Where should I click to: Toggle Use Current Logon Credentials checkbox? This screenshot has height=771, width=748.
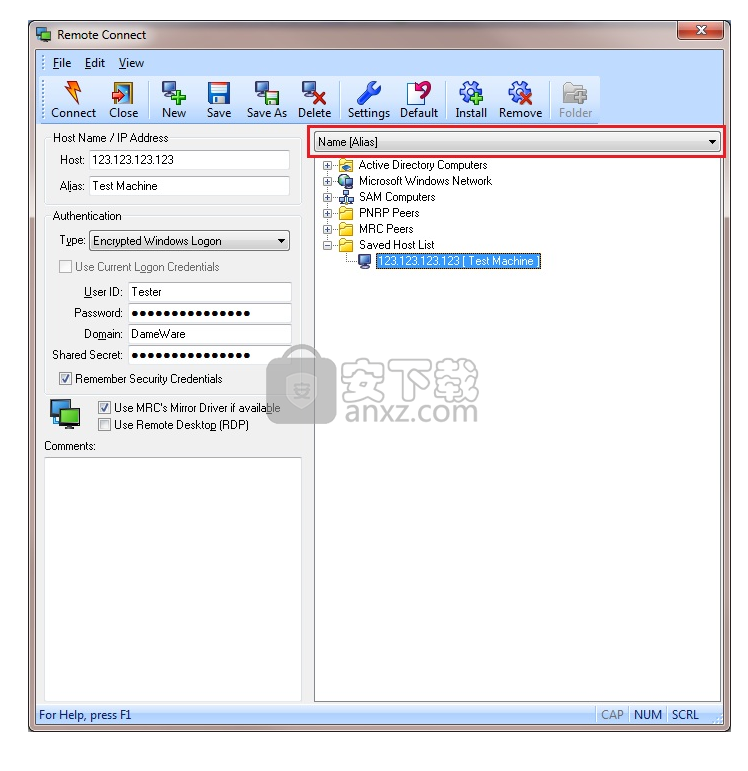tap(65, 267)
